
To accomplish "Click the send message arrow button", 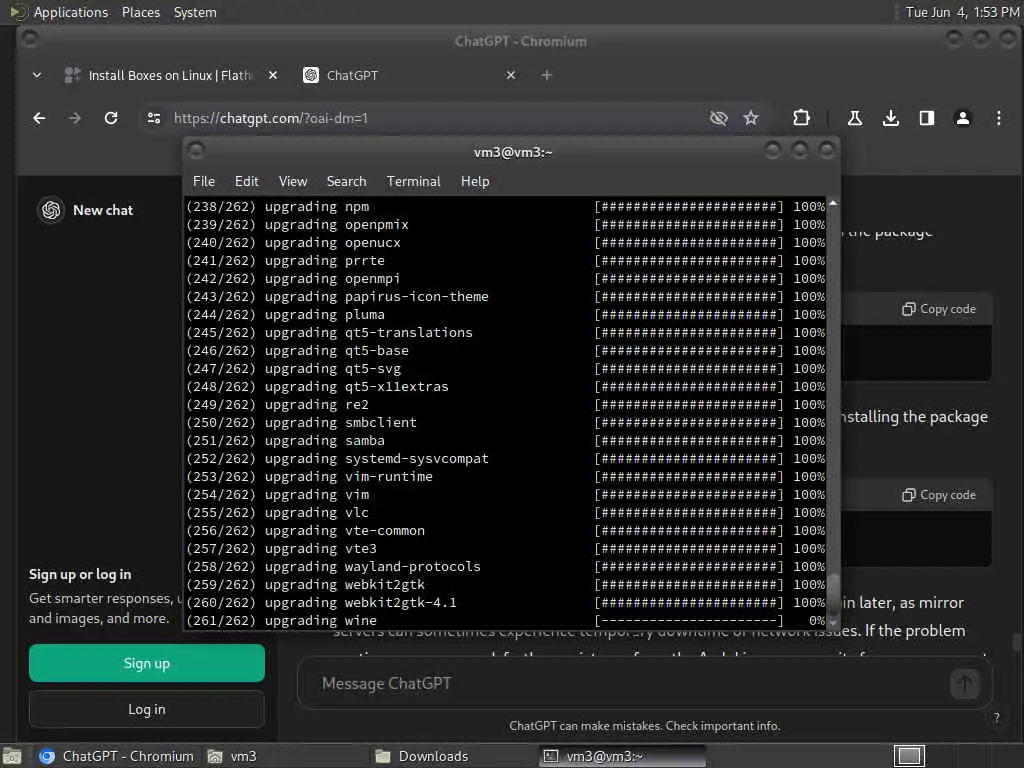I will tap(965, 684).
